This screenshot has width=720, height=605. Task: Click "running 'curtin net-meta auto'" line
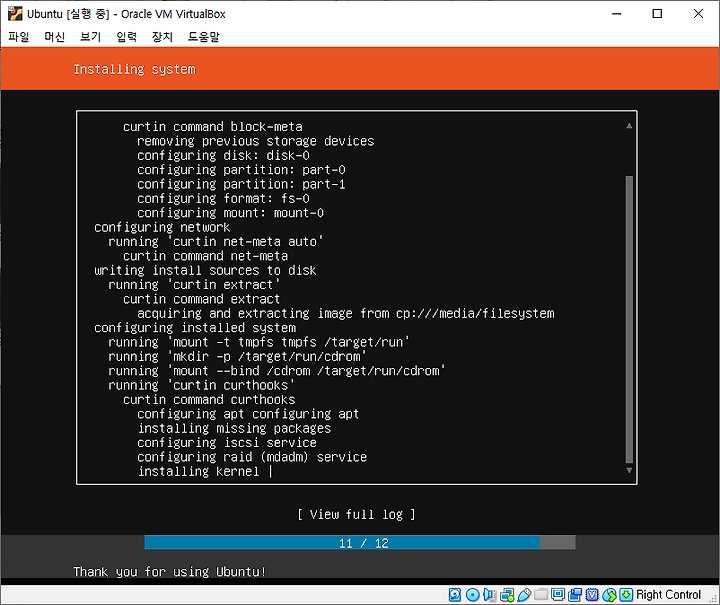coord(216,241)
